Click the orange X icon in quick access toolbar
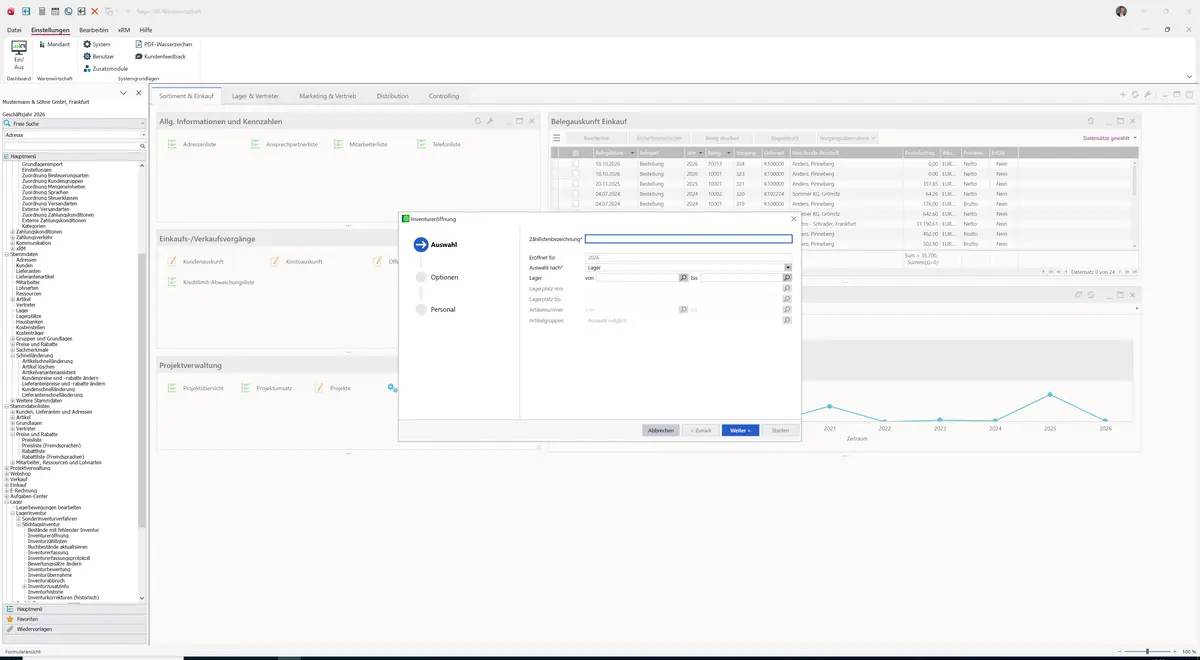This screenshot has width=1200, height=660. click(x=94, y=11)
